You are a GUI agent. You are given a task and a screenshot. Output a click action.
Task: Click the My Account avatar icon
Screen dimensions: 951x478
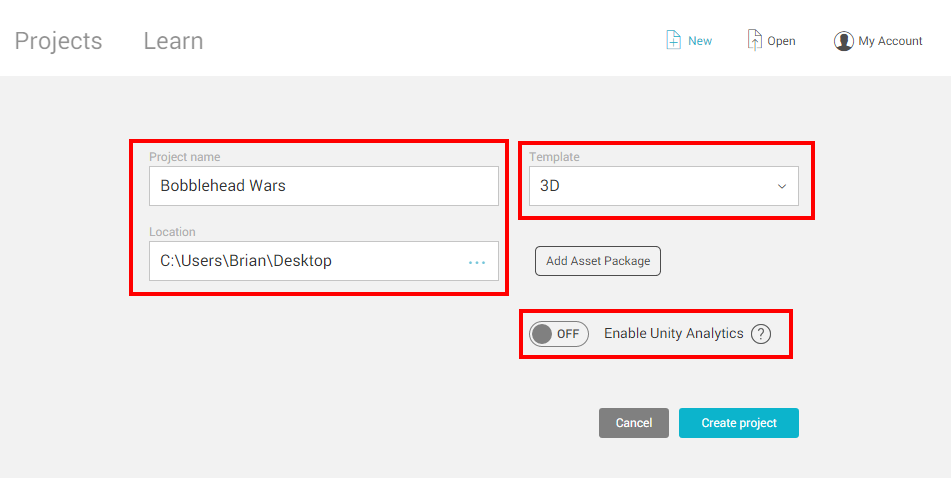coord(843,41)
